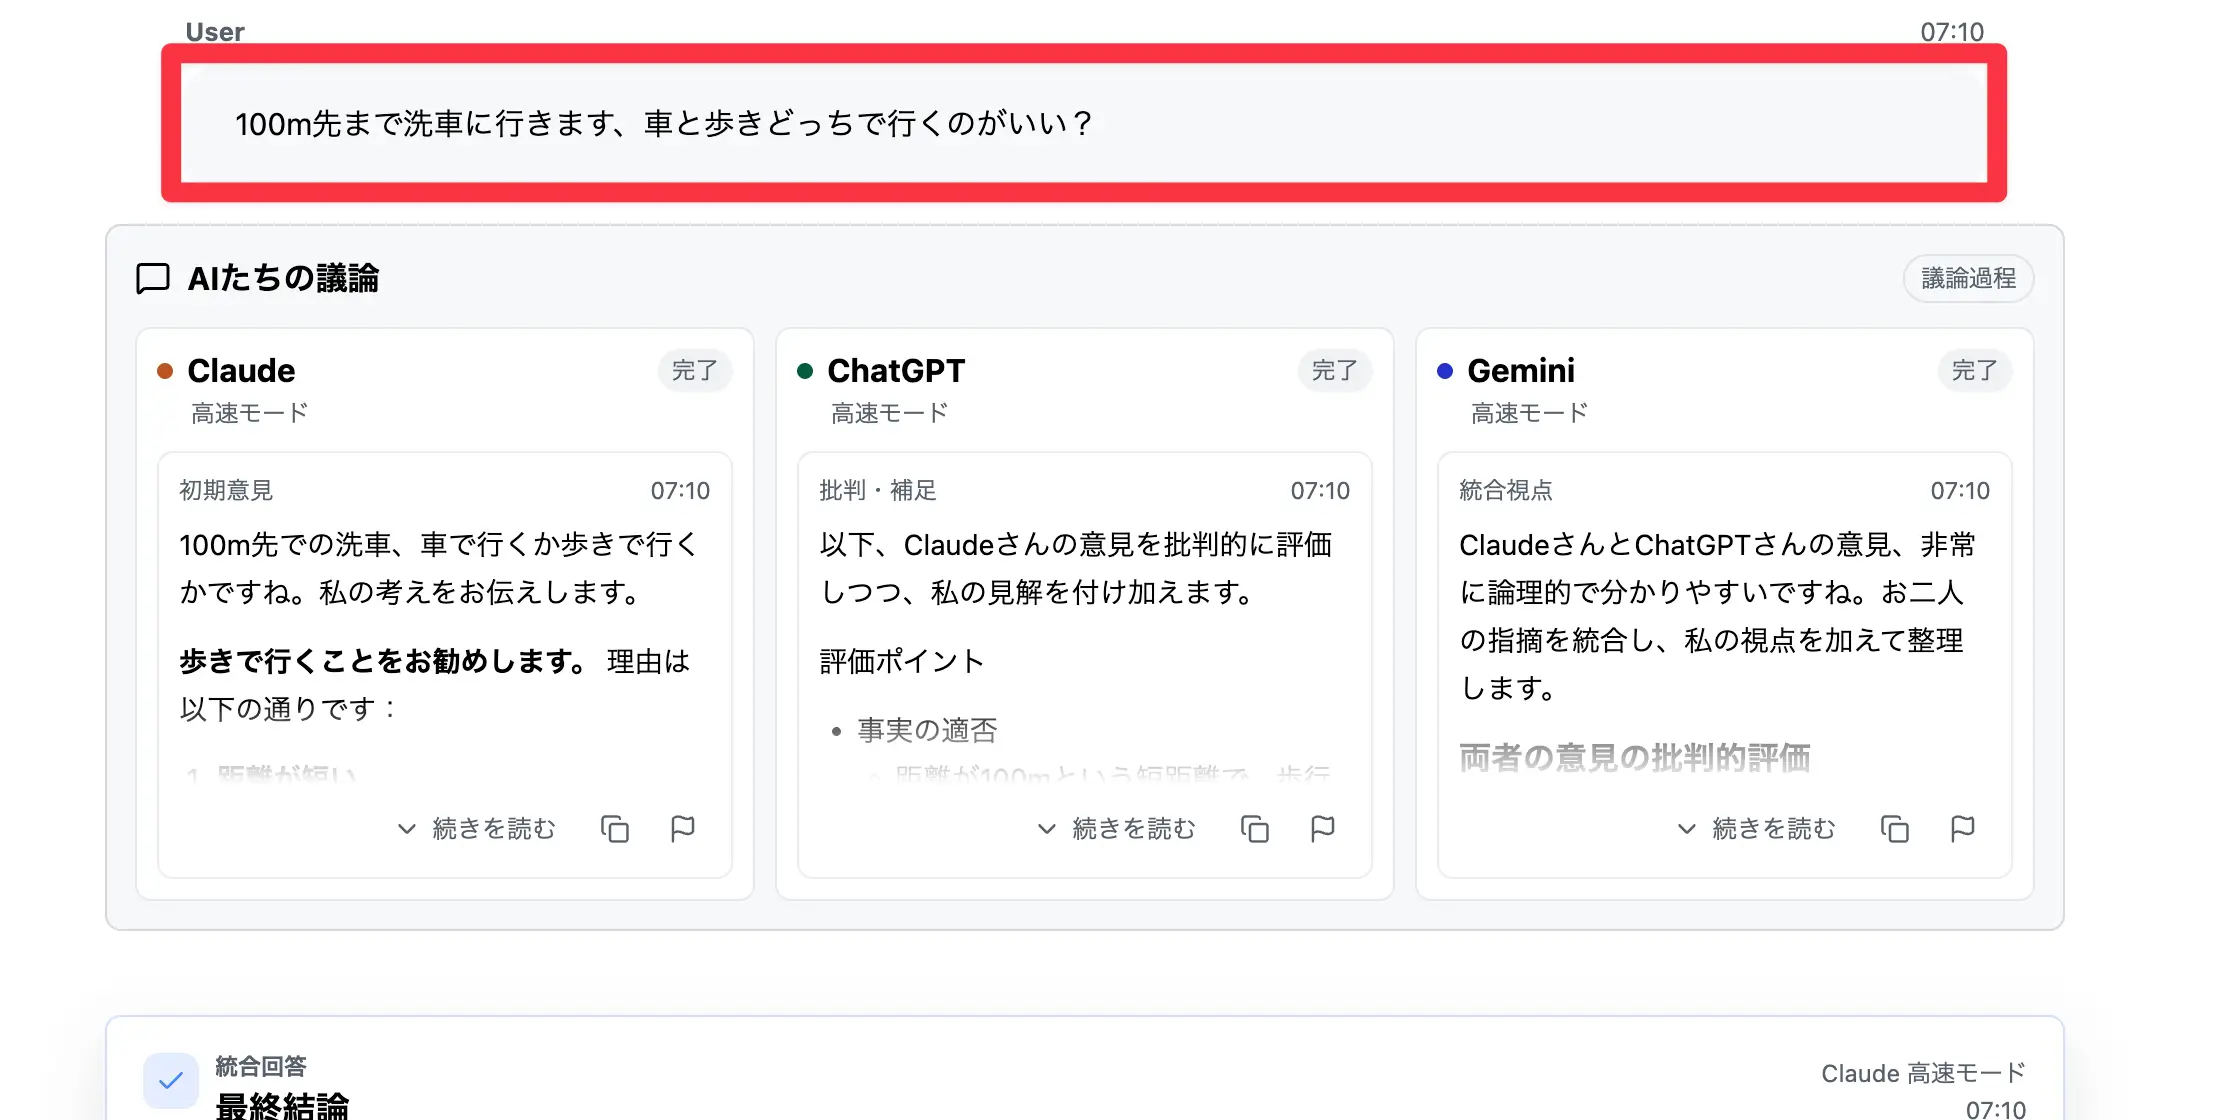Select the Gemini model name heading
The image size is (2230, 1120).
pyautogui.click(x=1521, y=371)
